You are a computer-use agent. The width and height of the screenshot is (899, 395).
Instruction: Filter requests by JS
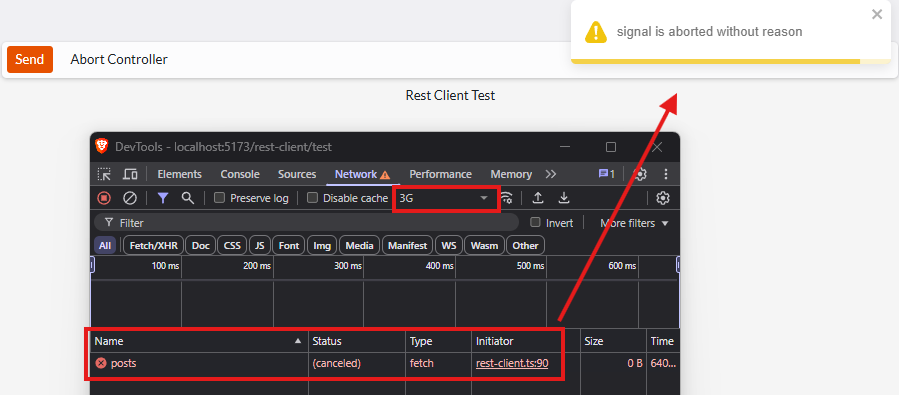(260, 246)
